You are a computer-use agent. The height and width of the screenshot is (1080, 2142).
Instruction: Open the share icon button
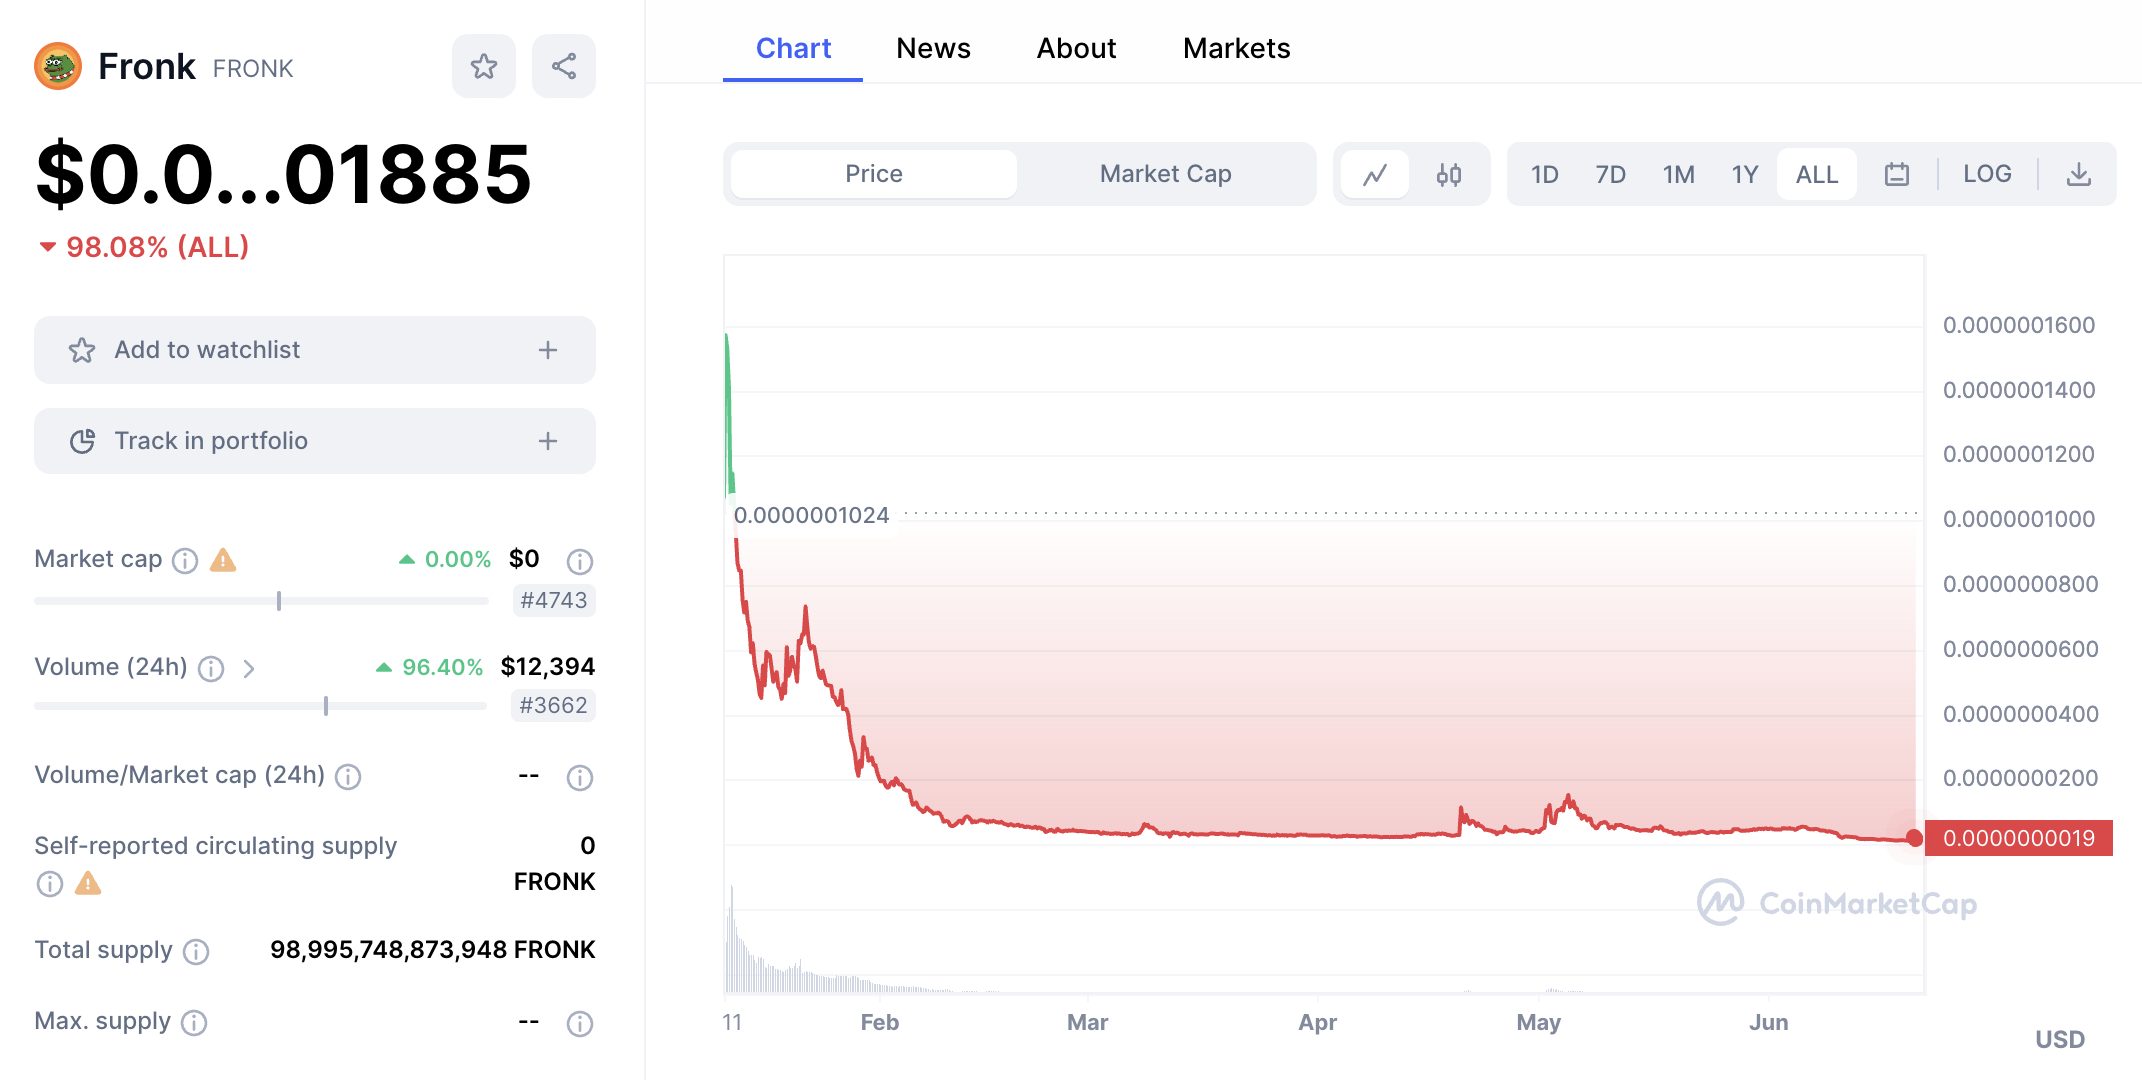pyautogui.click(x=564, y=66)
